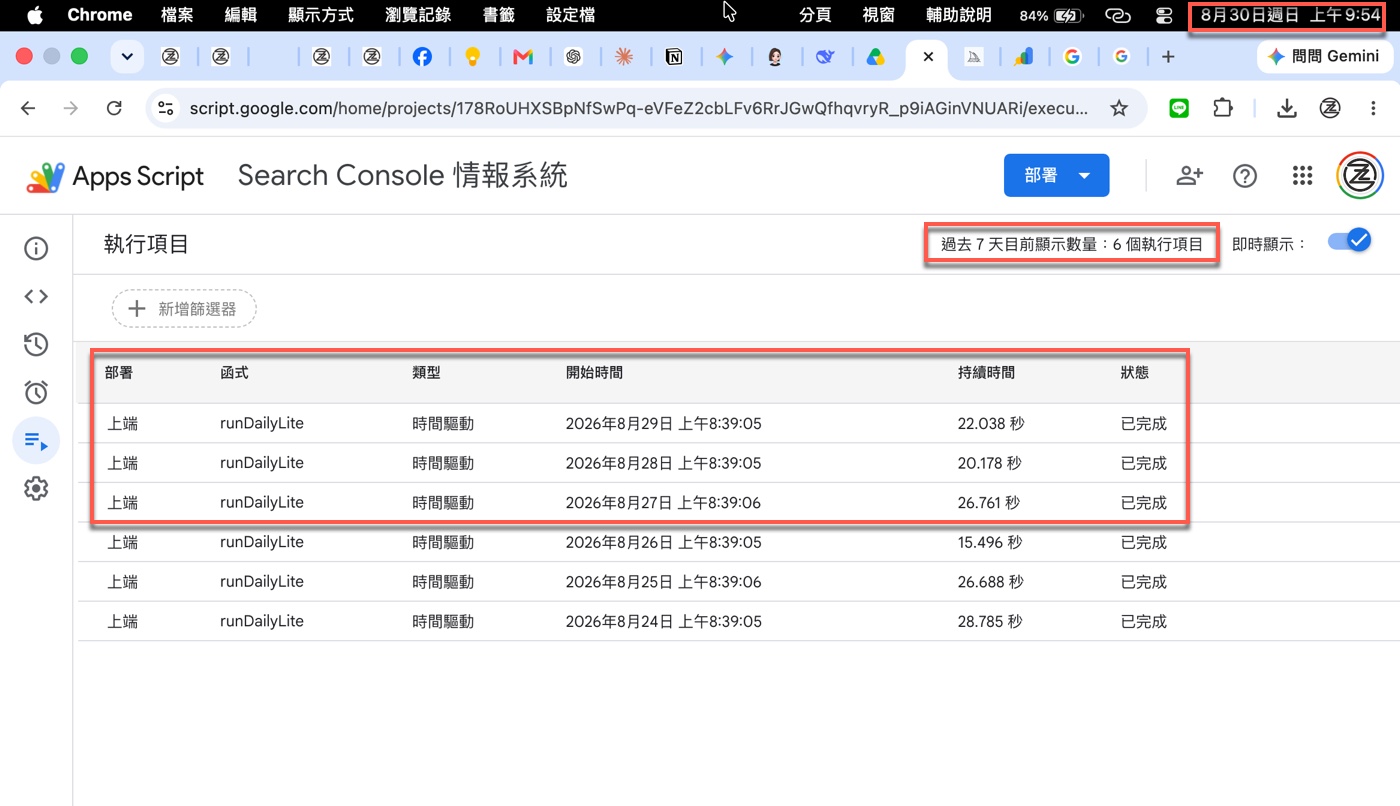Screen dimensions: 1400x806
Task: Open the Chrome three-dot menu
Action: [1375, 108]
